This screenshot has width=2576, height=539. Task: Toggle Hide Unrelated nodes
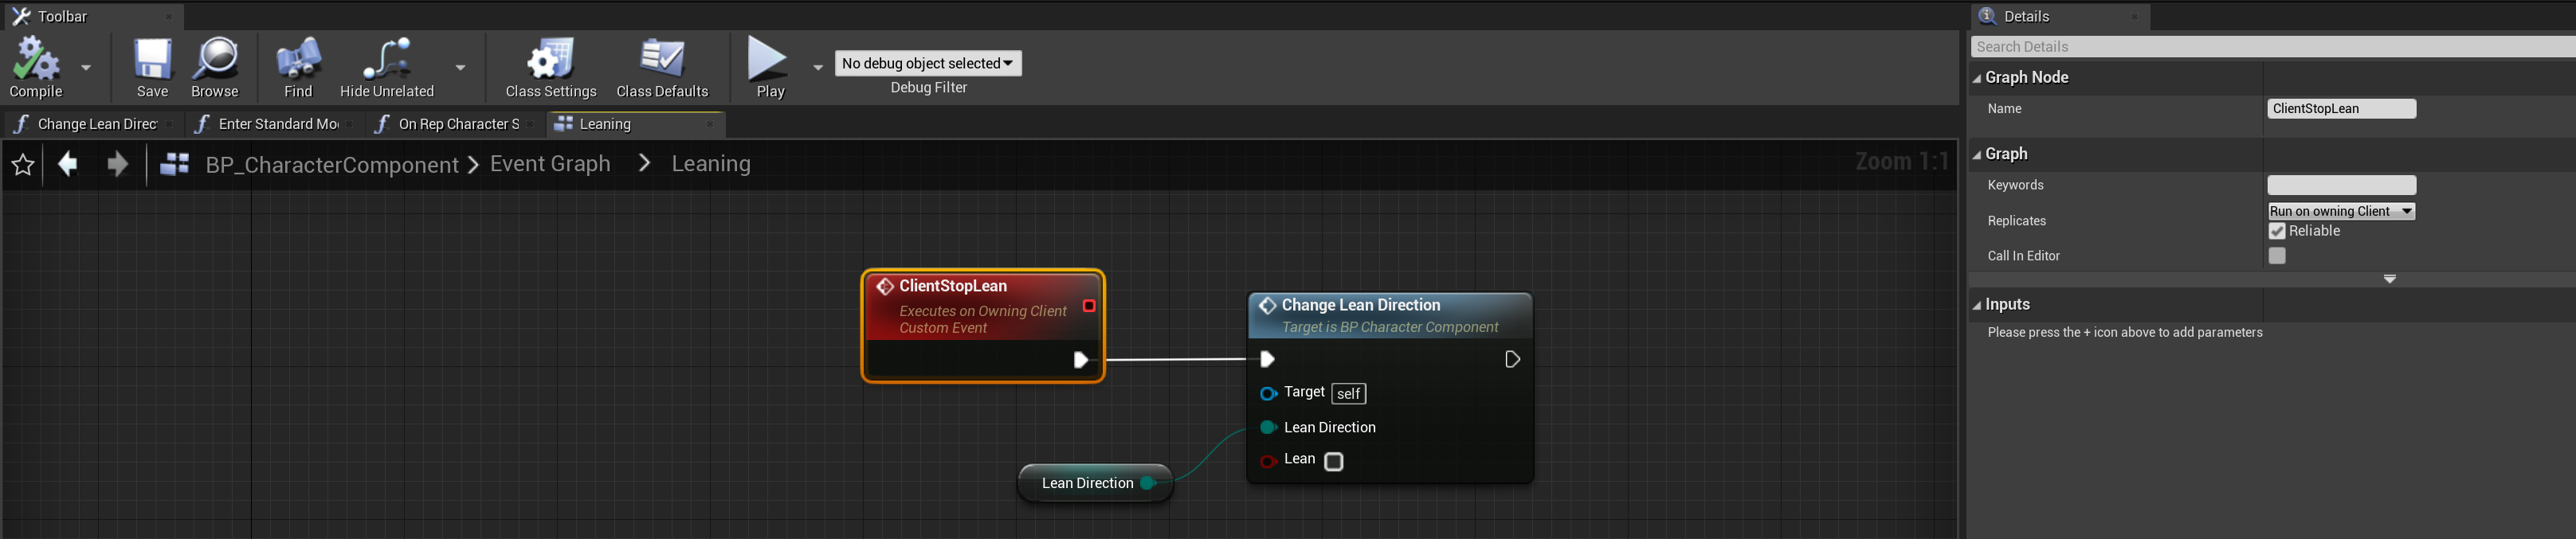click(x=387, y=67)
